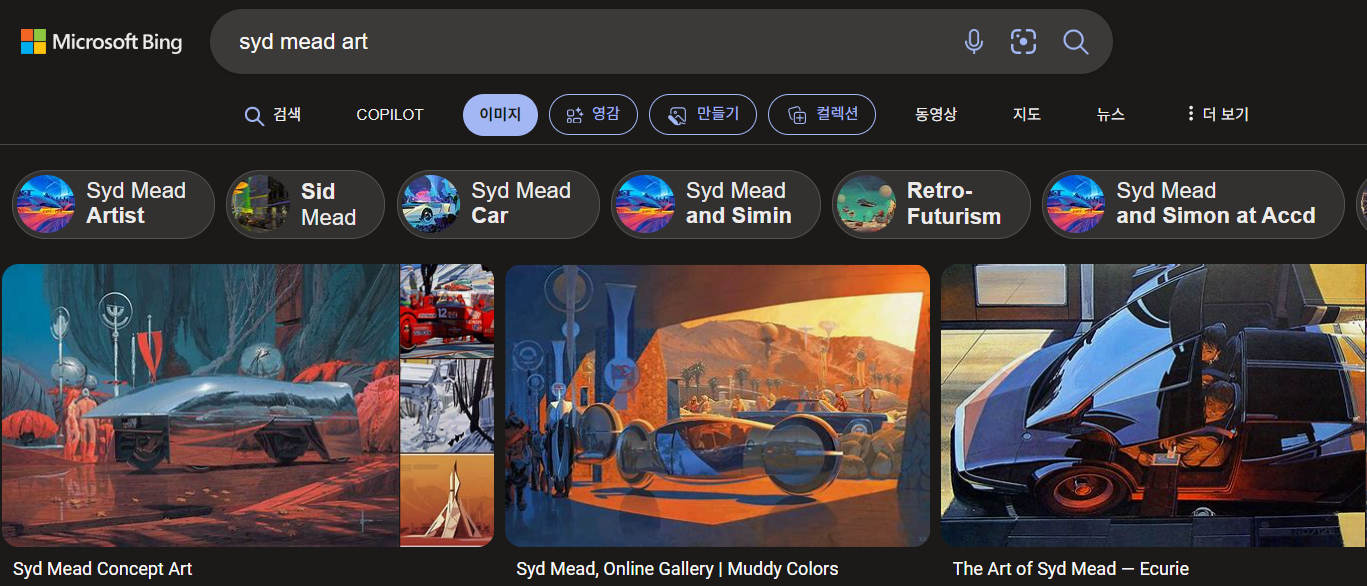The image size is (1367, 586).
Task: Open the 영감 tab
Action: click(x=592, y=115)
